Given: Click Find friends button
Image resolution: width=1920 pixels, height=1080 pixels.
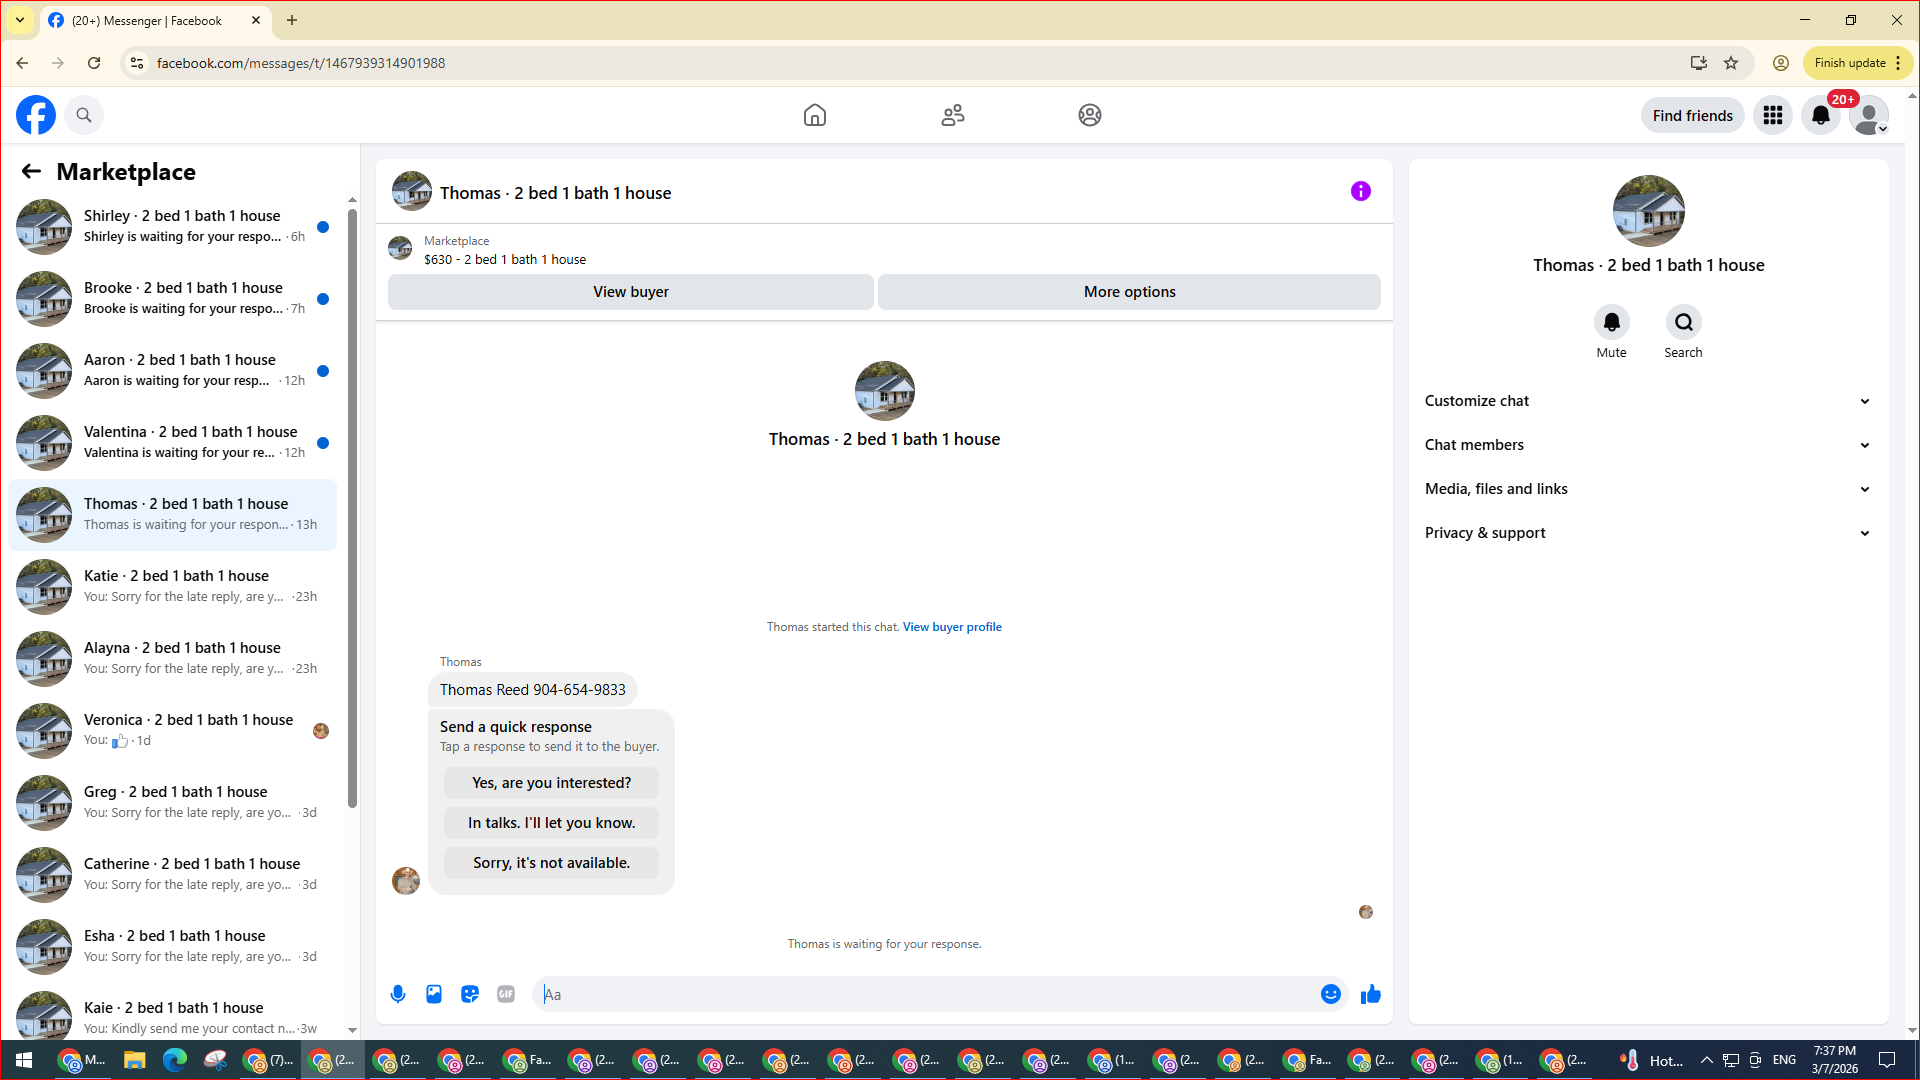Looking at the screenshot, I should (x=1693, y=115).
